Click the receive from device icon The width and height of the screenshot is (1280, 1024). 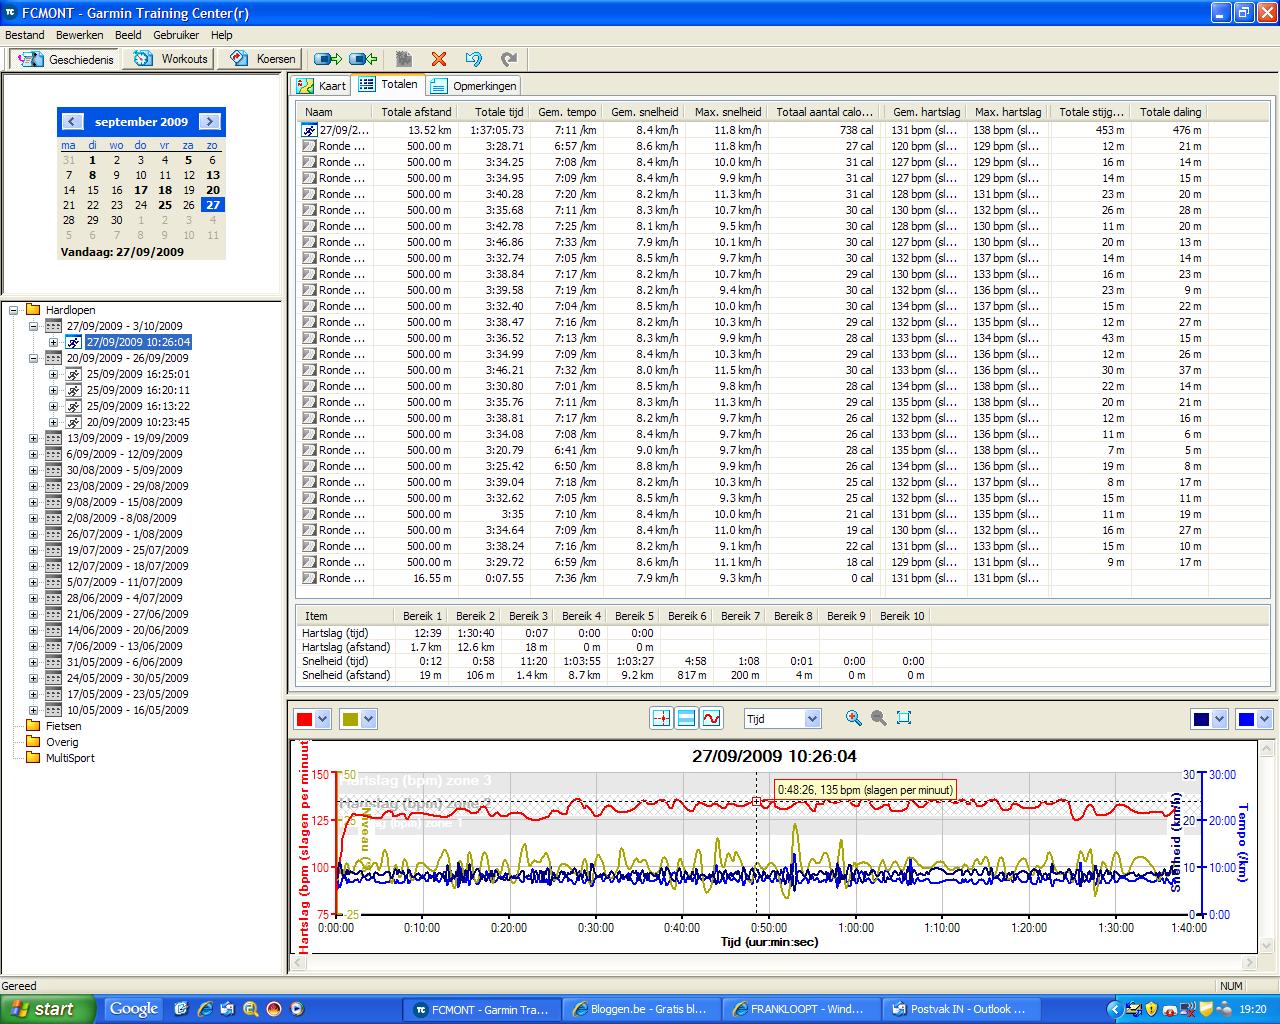point(363,59)
